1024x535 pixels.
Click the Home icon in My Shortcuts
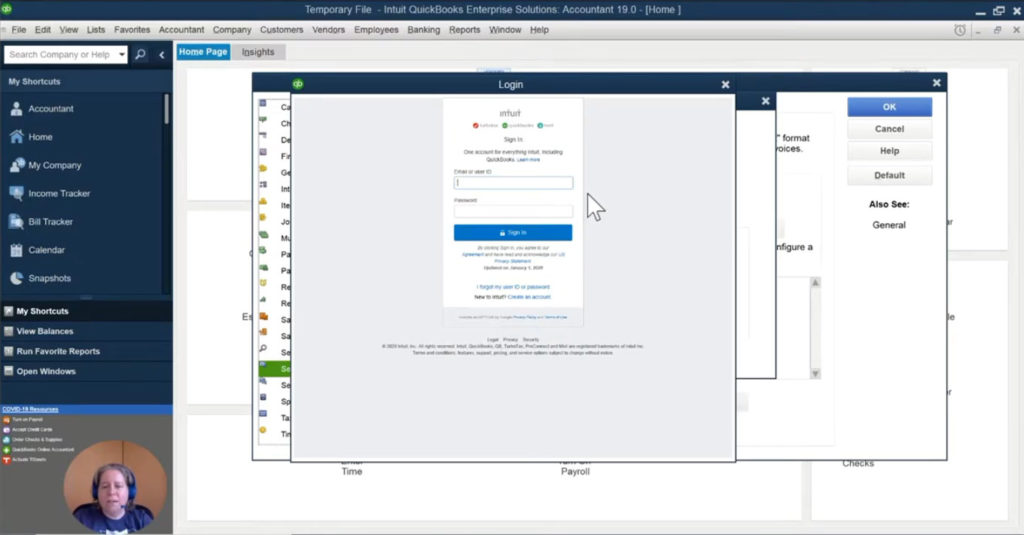pyautogui.click(x=17, y=137)
